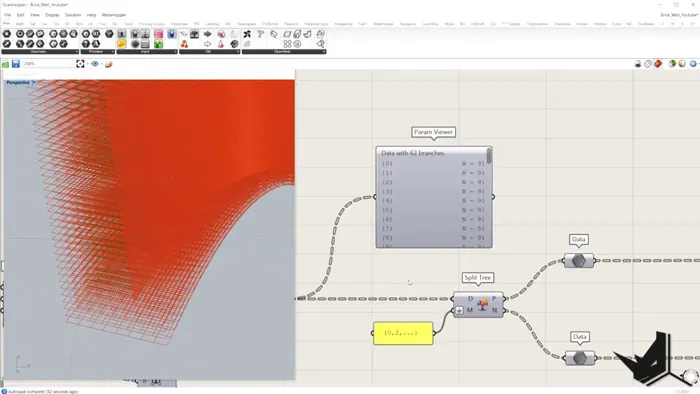700x394 pixels.
Task: Select lower Data parameter hexagon
Action: [580, 358]
